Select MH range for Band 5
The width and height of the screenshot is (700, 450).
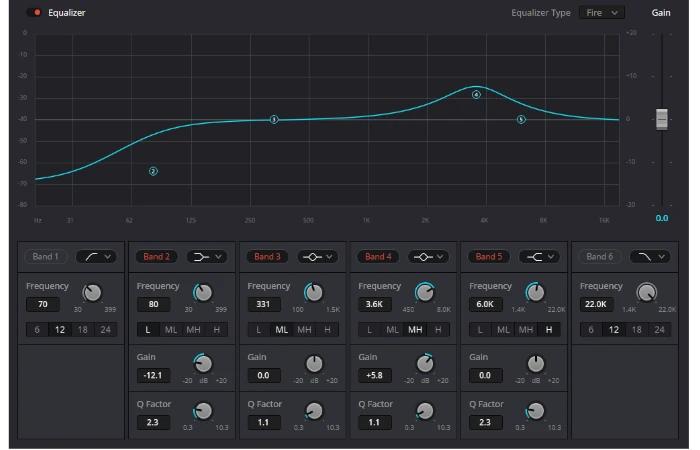pyautogui.click(x=526, y=329)
